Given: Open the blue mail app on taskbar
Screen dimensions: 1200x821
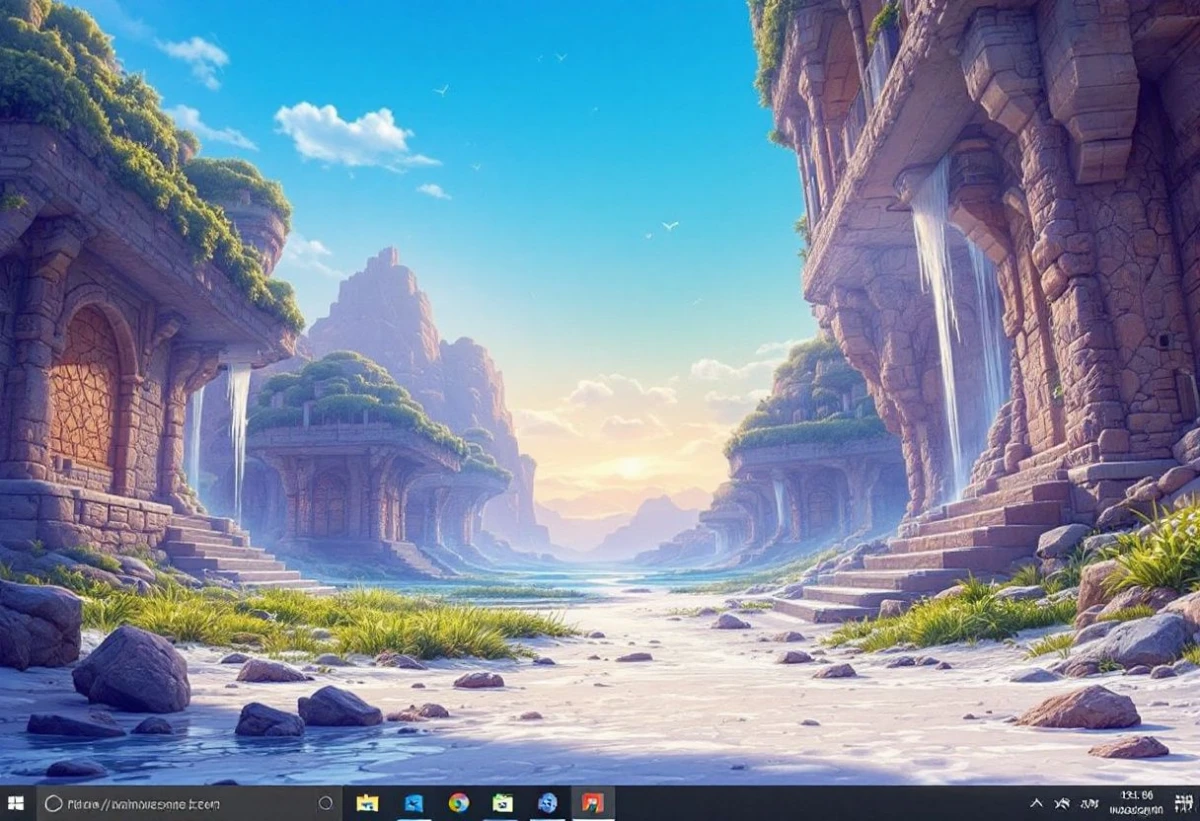Looking at the screenshot, I should (413, 803).
